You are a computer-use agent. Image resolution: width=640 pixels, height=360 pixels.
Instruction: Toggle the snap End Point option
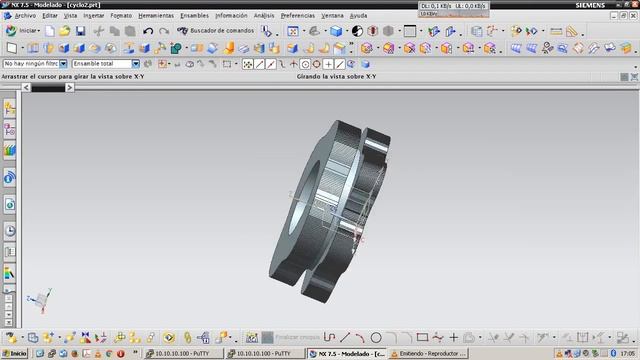(x=260, y=64)
